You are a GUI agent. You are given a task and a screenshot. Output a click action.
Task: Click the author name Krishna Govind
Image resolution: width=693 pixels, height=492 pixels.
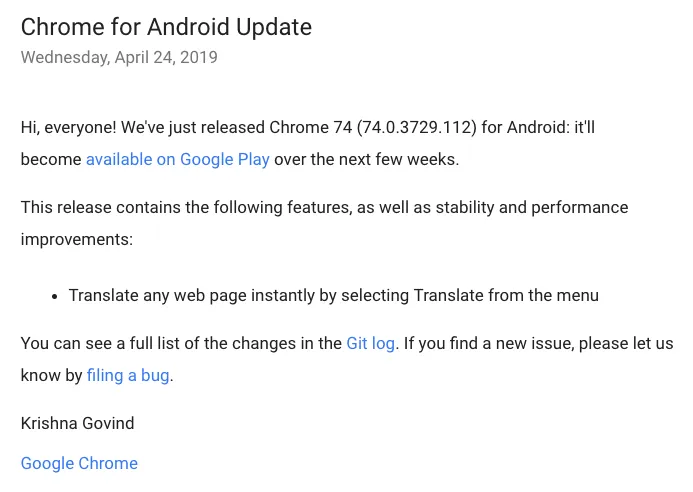pos(77,423)
